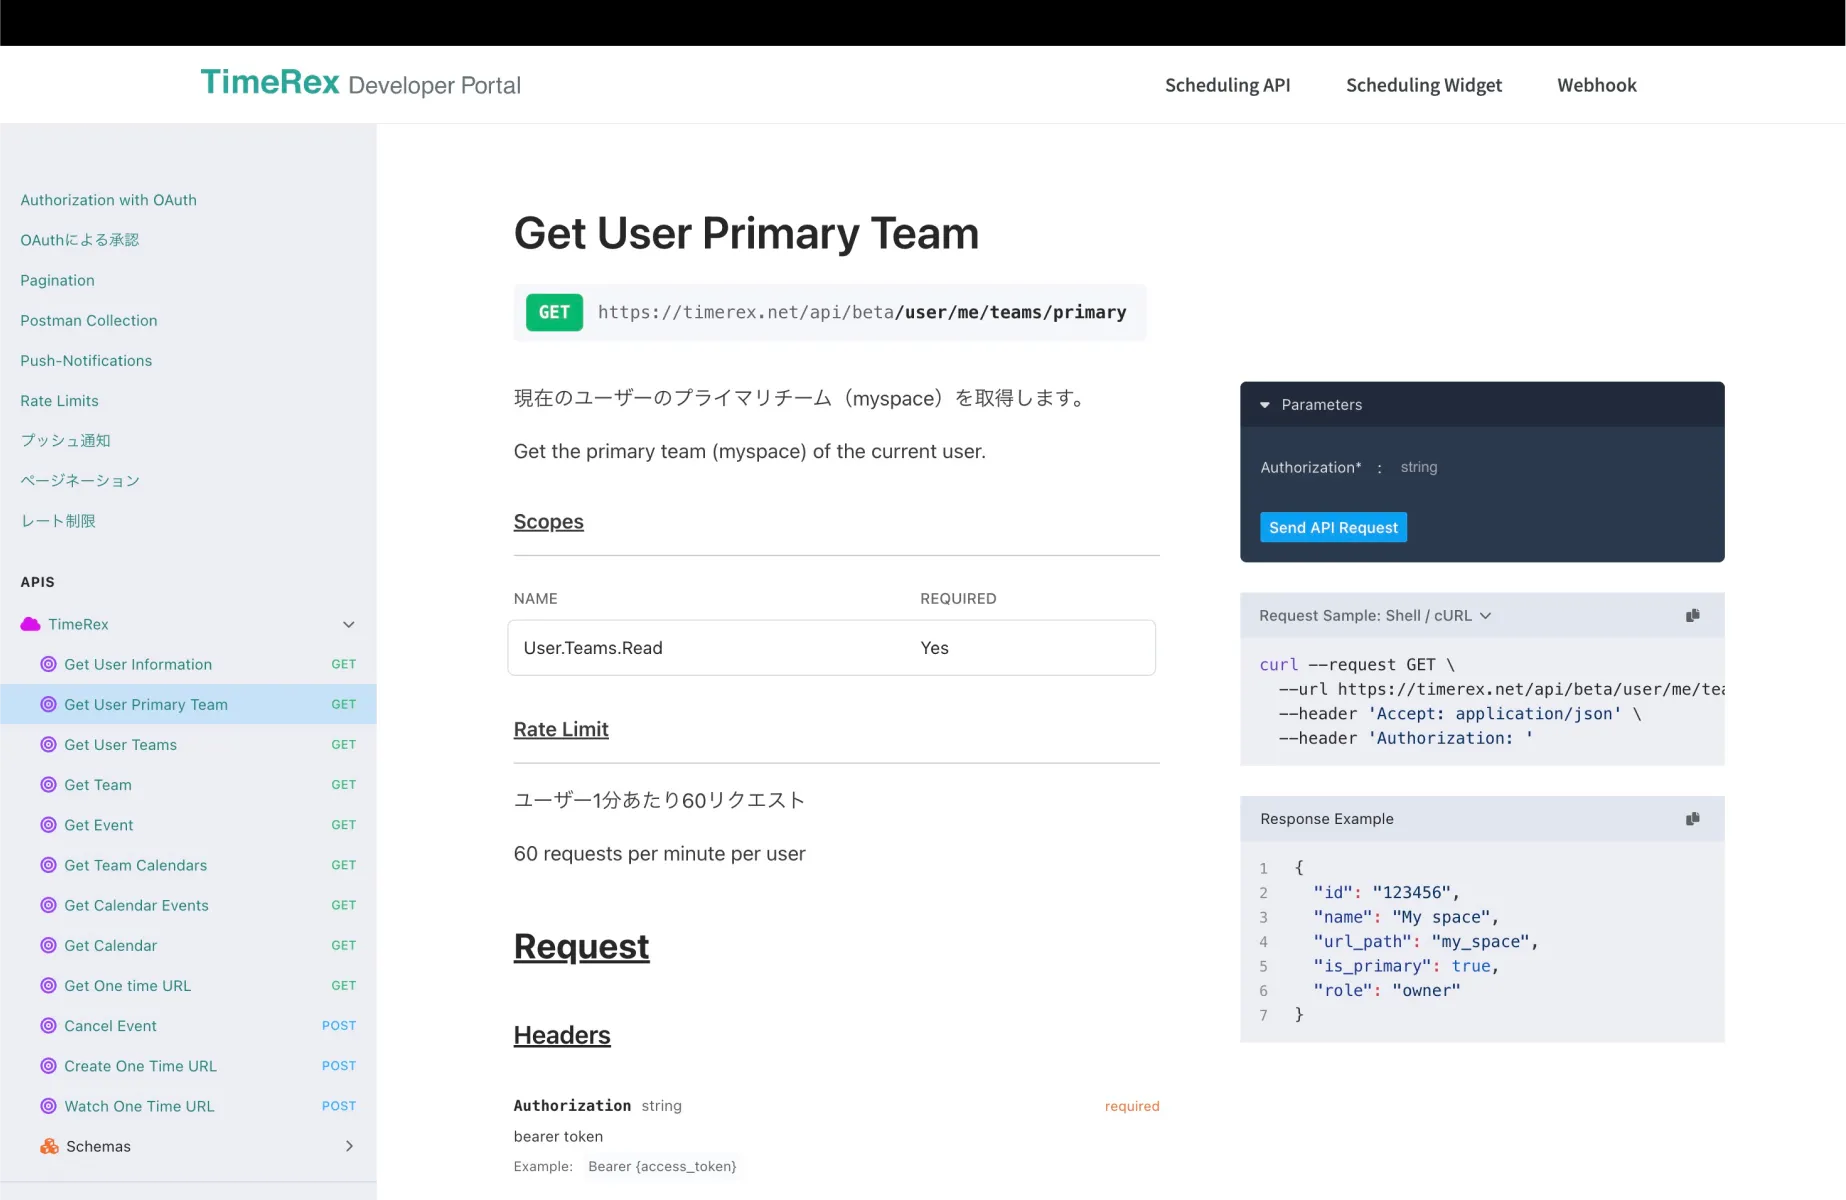Viewport: 1846px width, 1200px height.
Task: Open the Postman Collection page
Action: coord(88,320)
